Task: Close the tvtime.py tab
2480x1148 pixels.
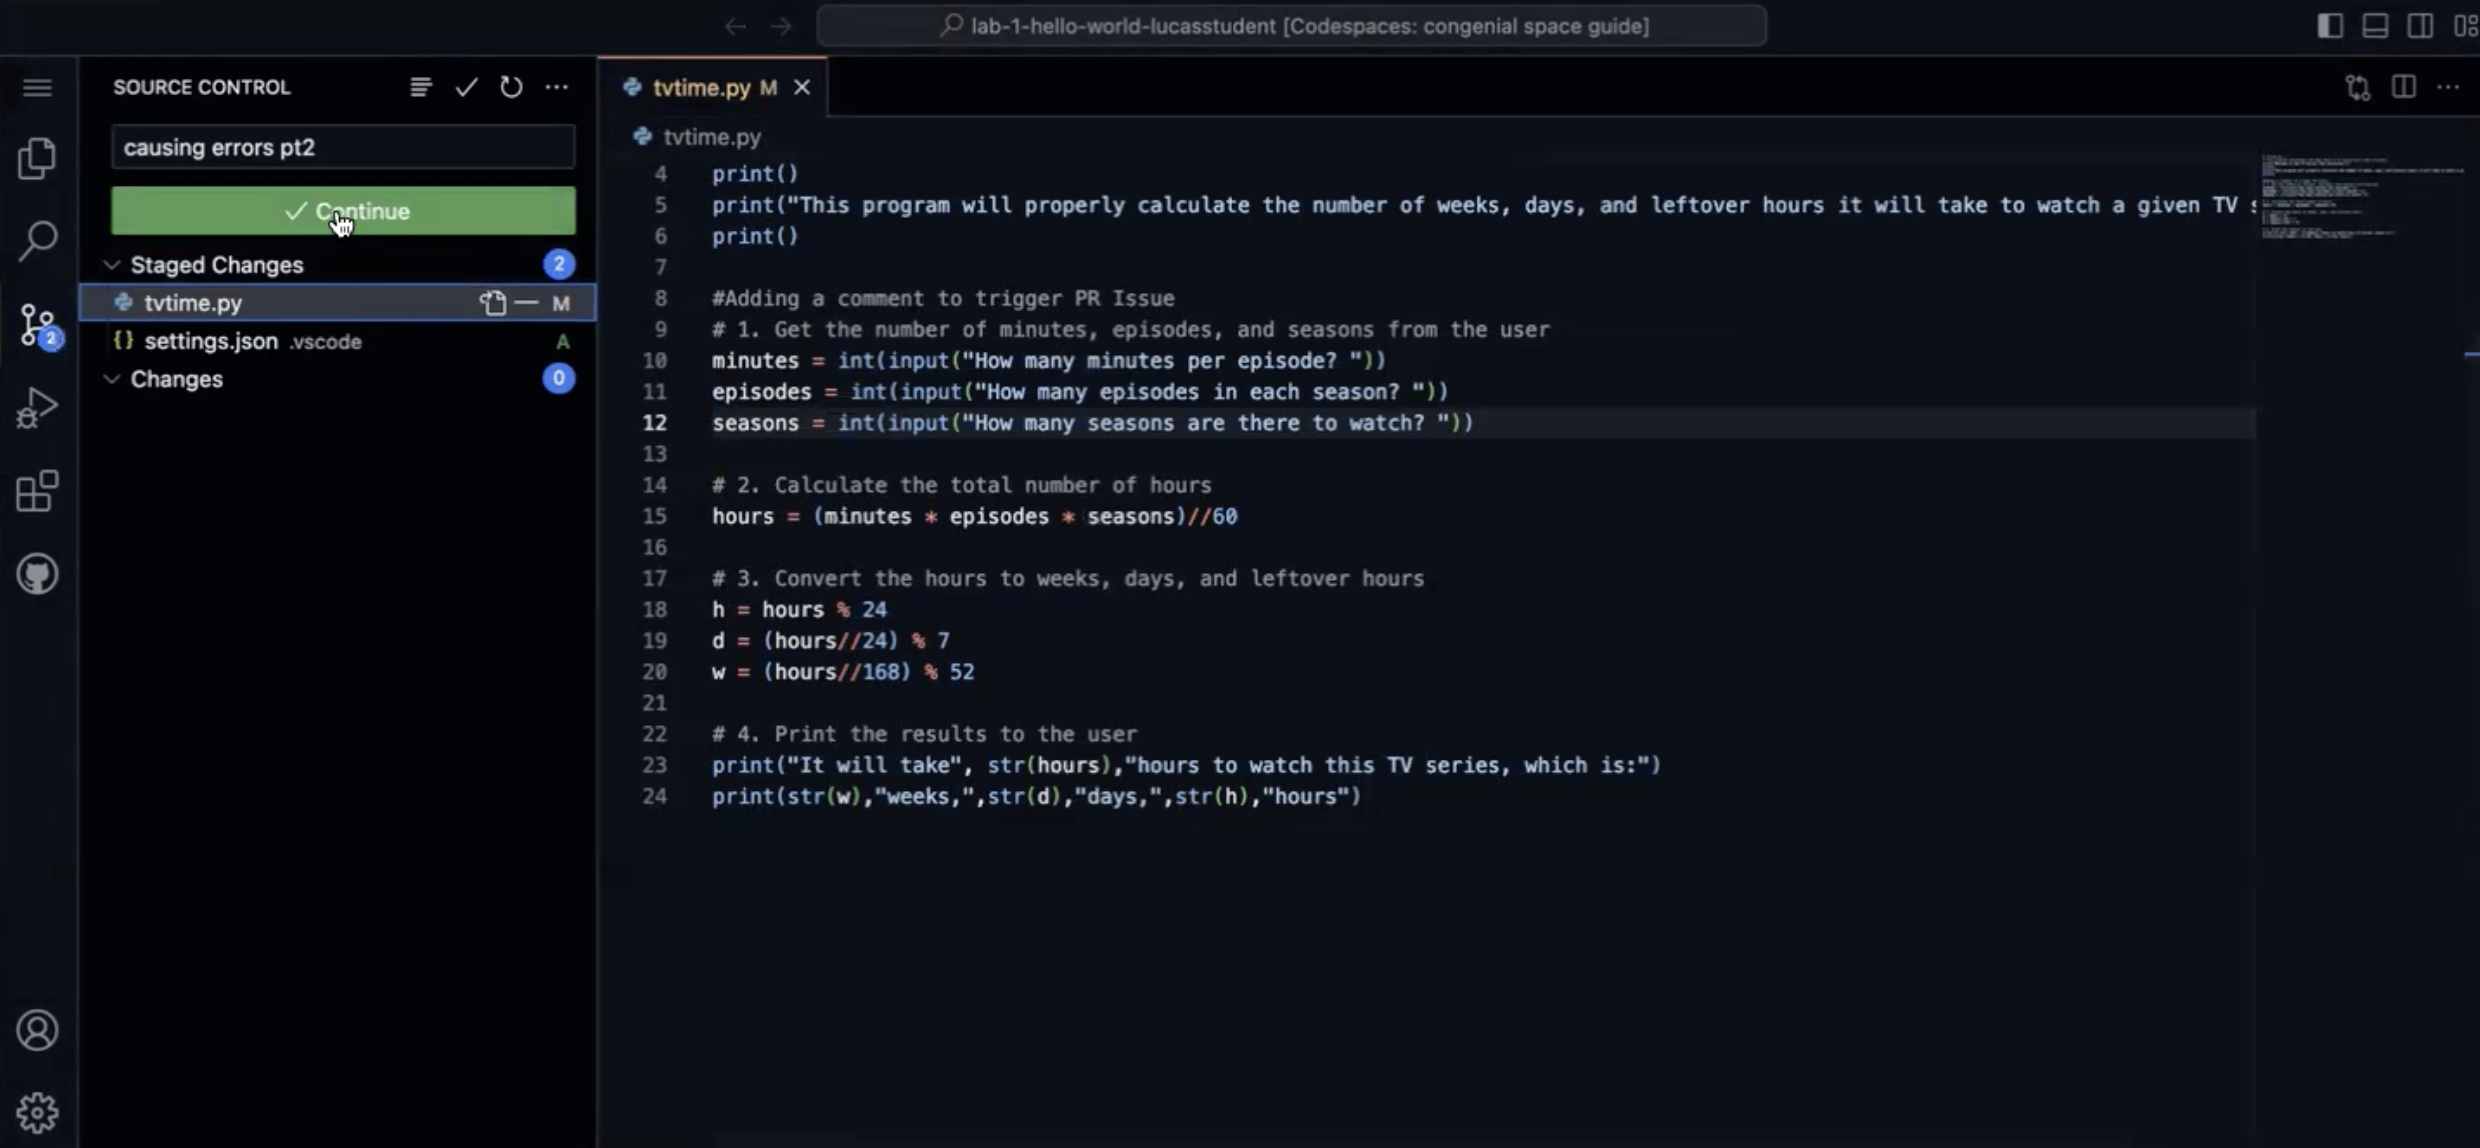Action: pos(802,88)
